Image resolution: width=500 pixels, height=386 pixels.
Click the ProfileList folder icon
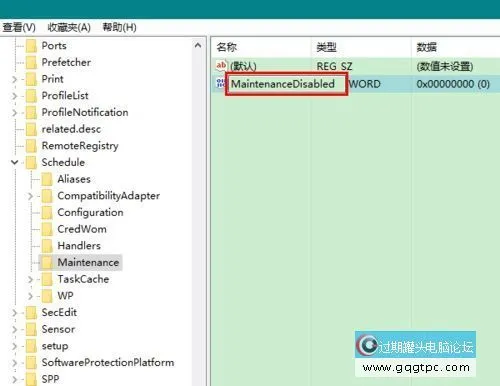[x=31, y=96]
